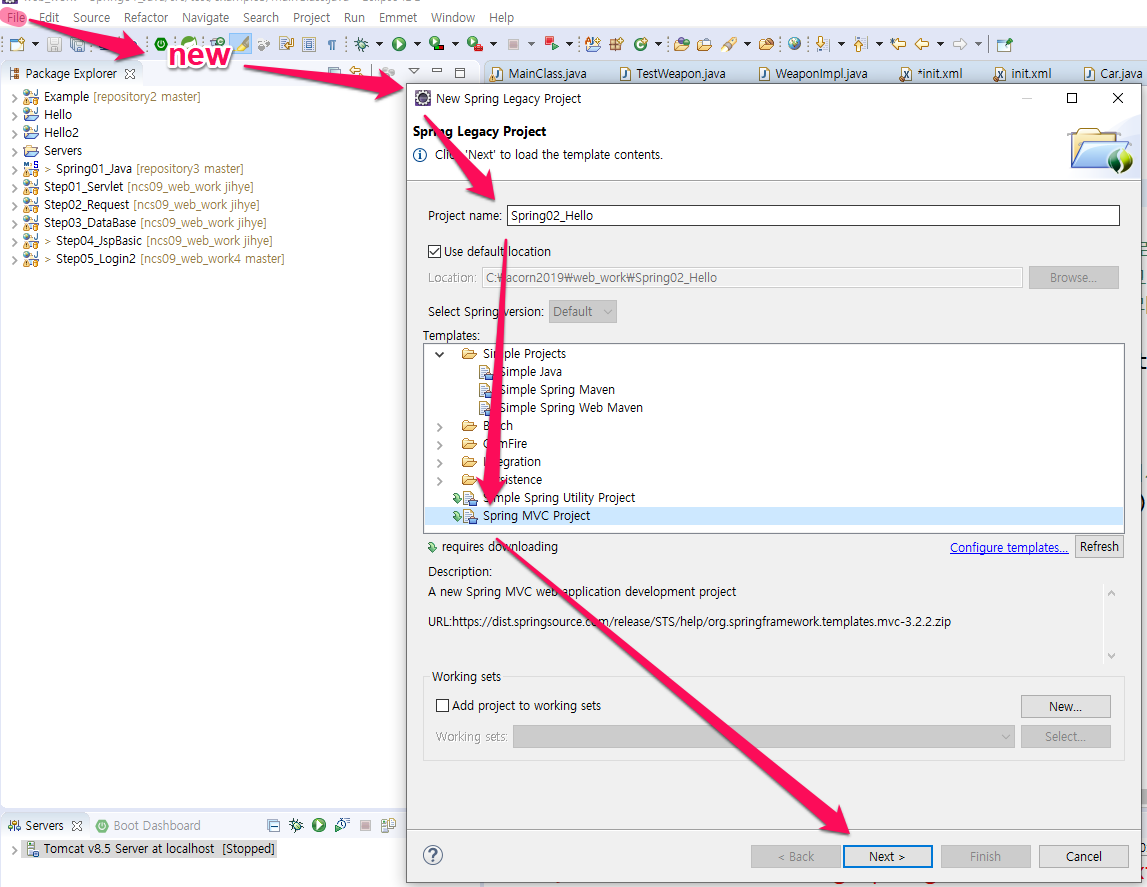Collapse the Simple Projects template folder
The height and width of the screenshot is (887, 1147).
(x=440, y=354)
